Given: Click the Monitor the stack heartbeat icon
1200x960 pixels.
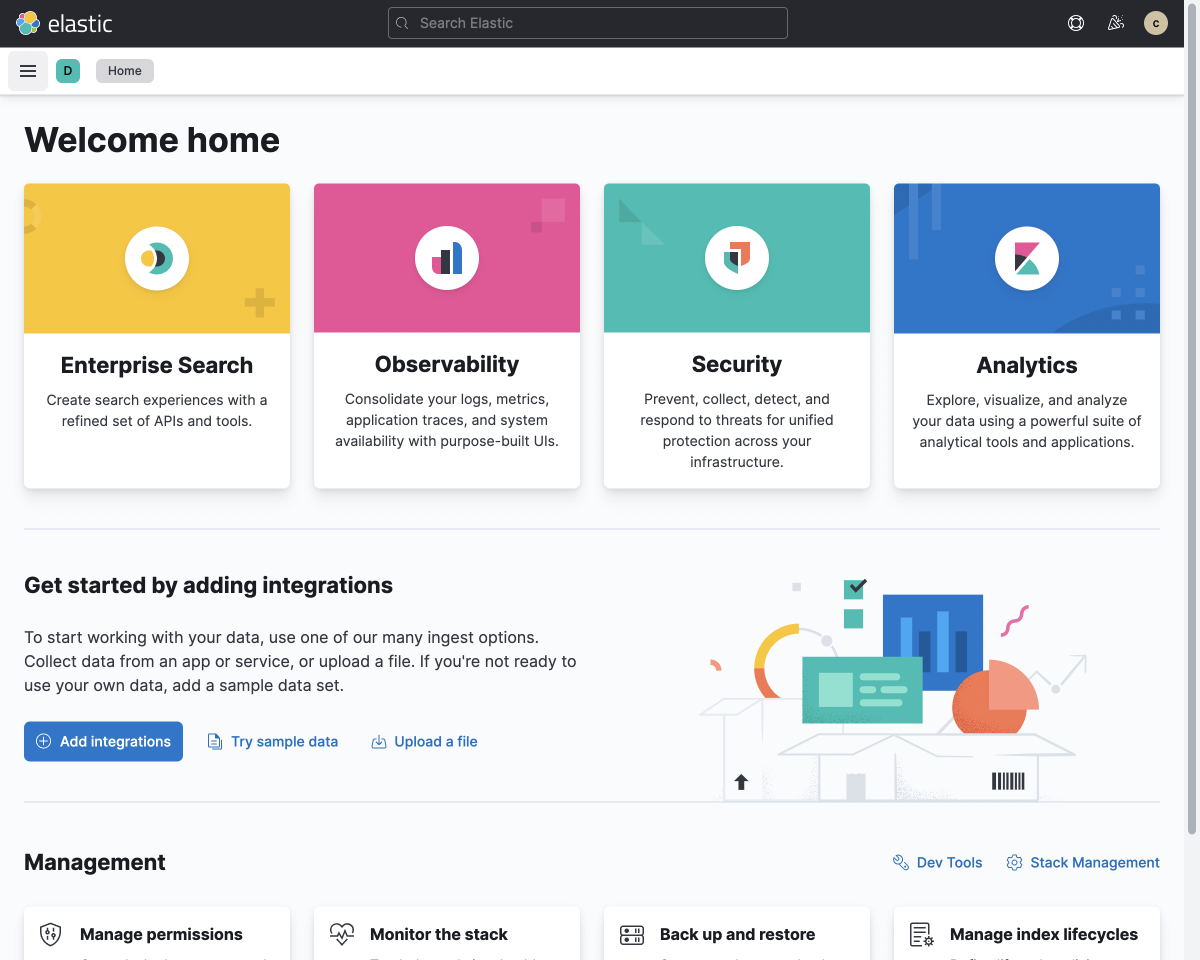Looking at the screenshot, I should pyautogui.click(x=341, y=934).
